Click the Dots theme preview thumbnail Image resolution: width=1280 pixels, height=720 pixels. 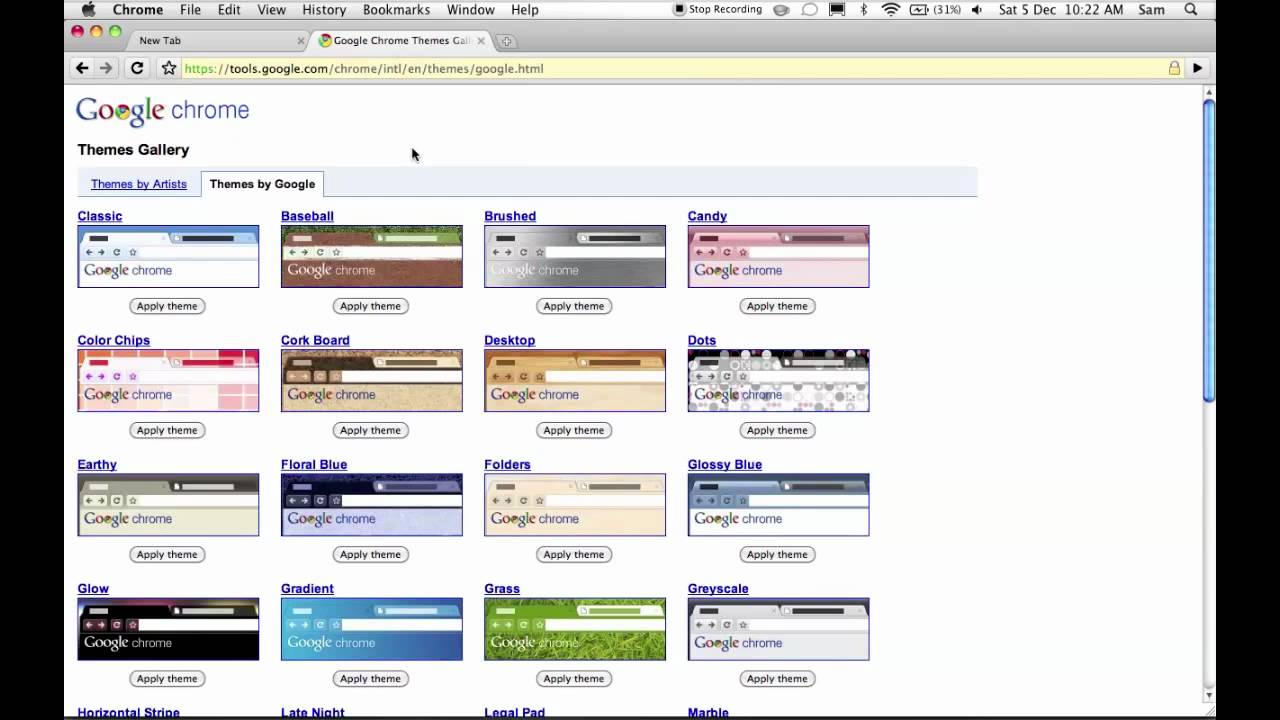pyautogui.click(x=778, y=380)
